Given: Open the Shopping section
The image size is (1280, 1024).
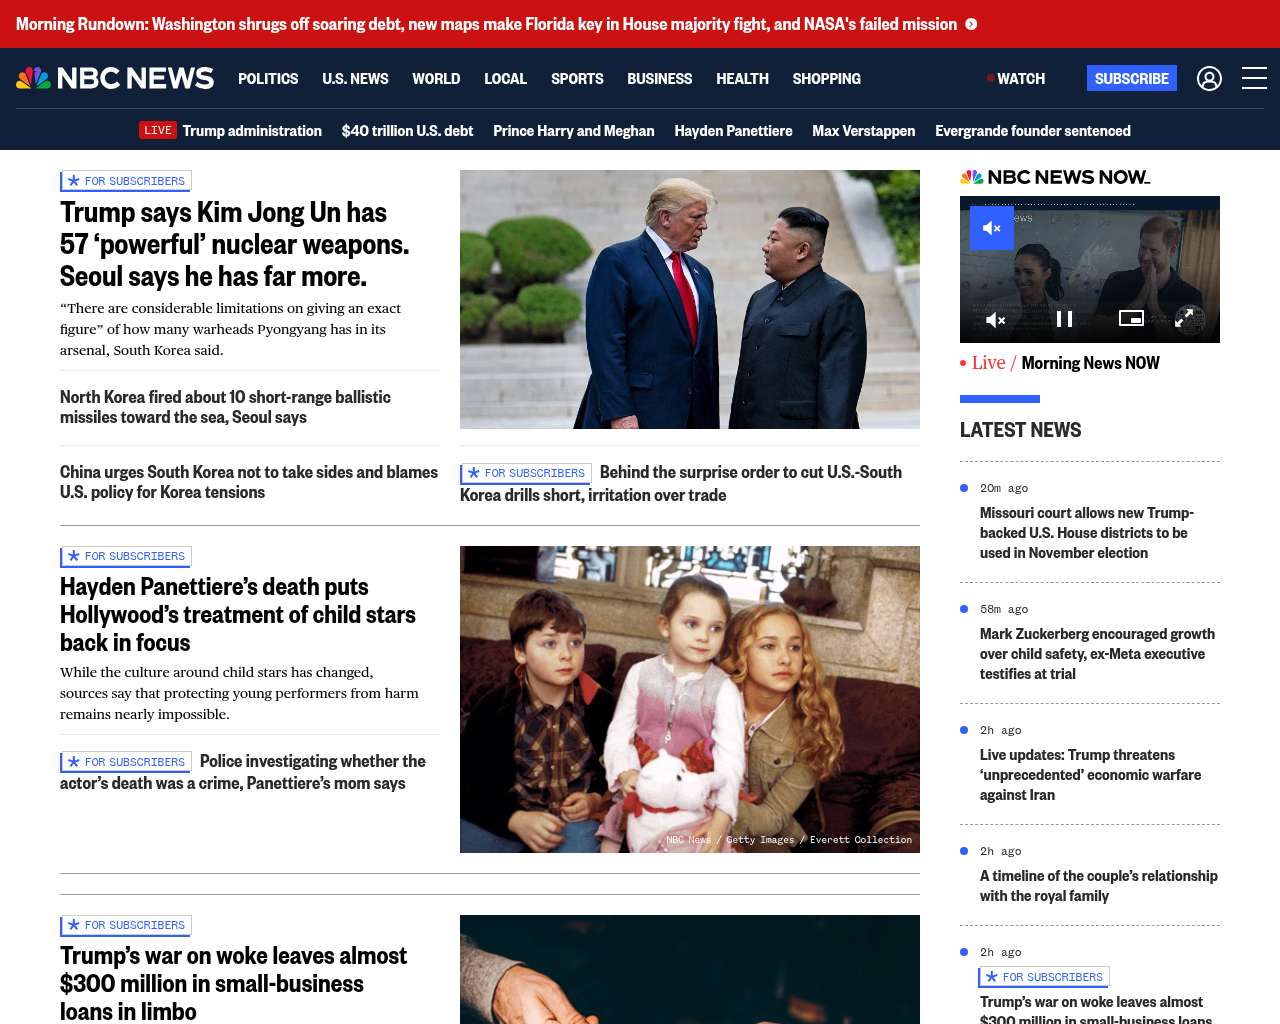Looking at the screenshot, I should (x=826, y=78).
